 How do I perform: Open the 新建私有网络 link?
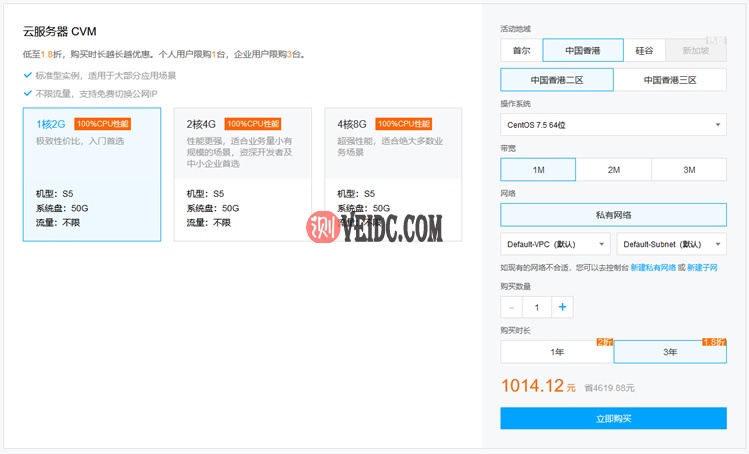pyautogui.click(x=653, y=268)
